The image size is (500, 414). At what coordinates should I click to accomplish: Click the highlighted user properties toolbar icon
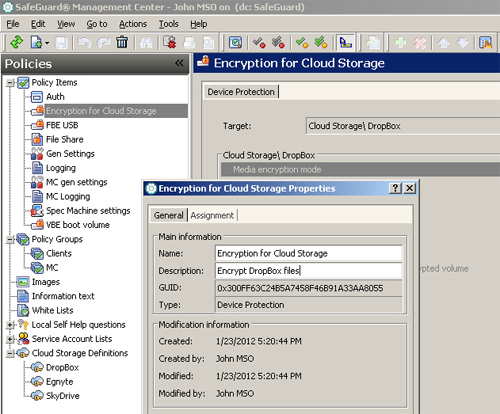click(346, 42)
